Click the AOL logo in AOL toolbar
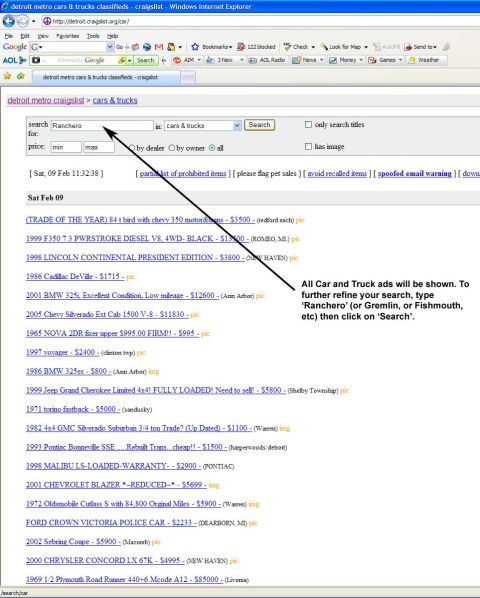Viewport: 480px width, 598px height. click(x=14, y=60)
